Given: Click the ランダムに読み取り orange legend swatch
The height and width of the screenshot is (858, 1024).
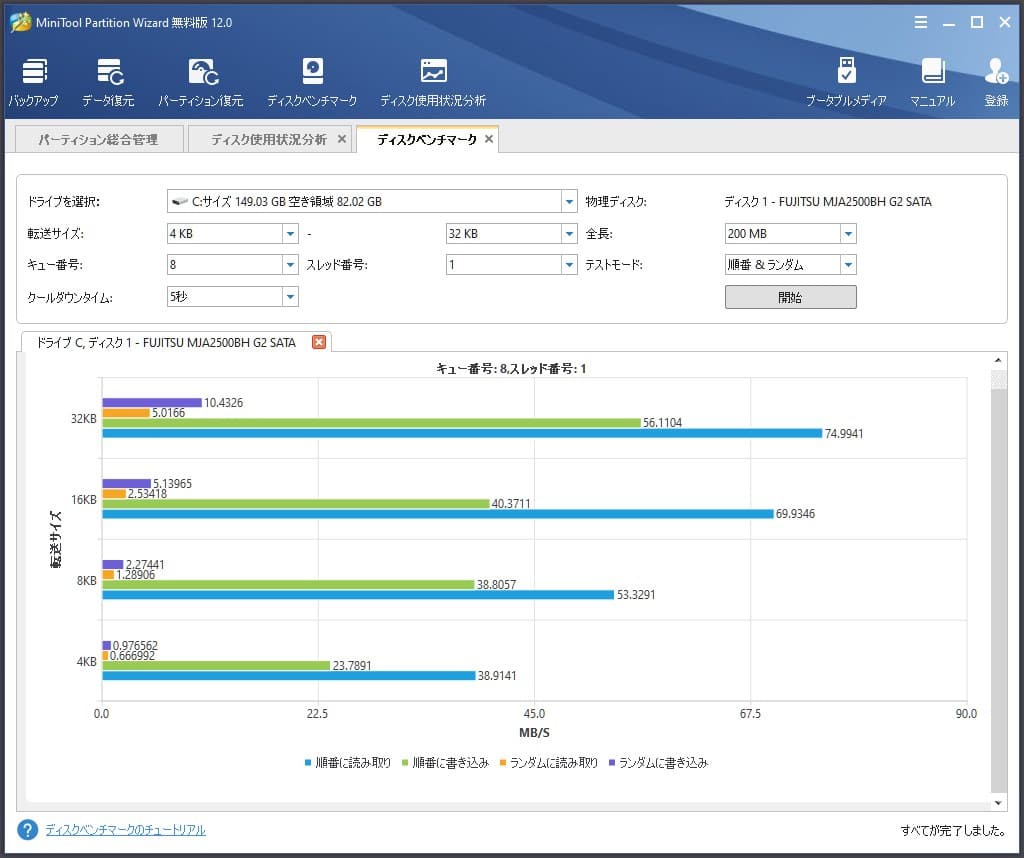Looking at the screenshot, I should pos(502,763).
